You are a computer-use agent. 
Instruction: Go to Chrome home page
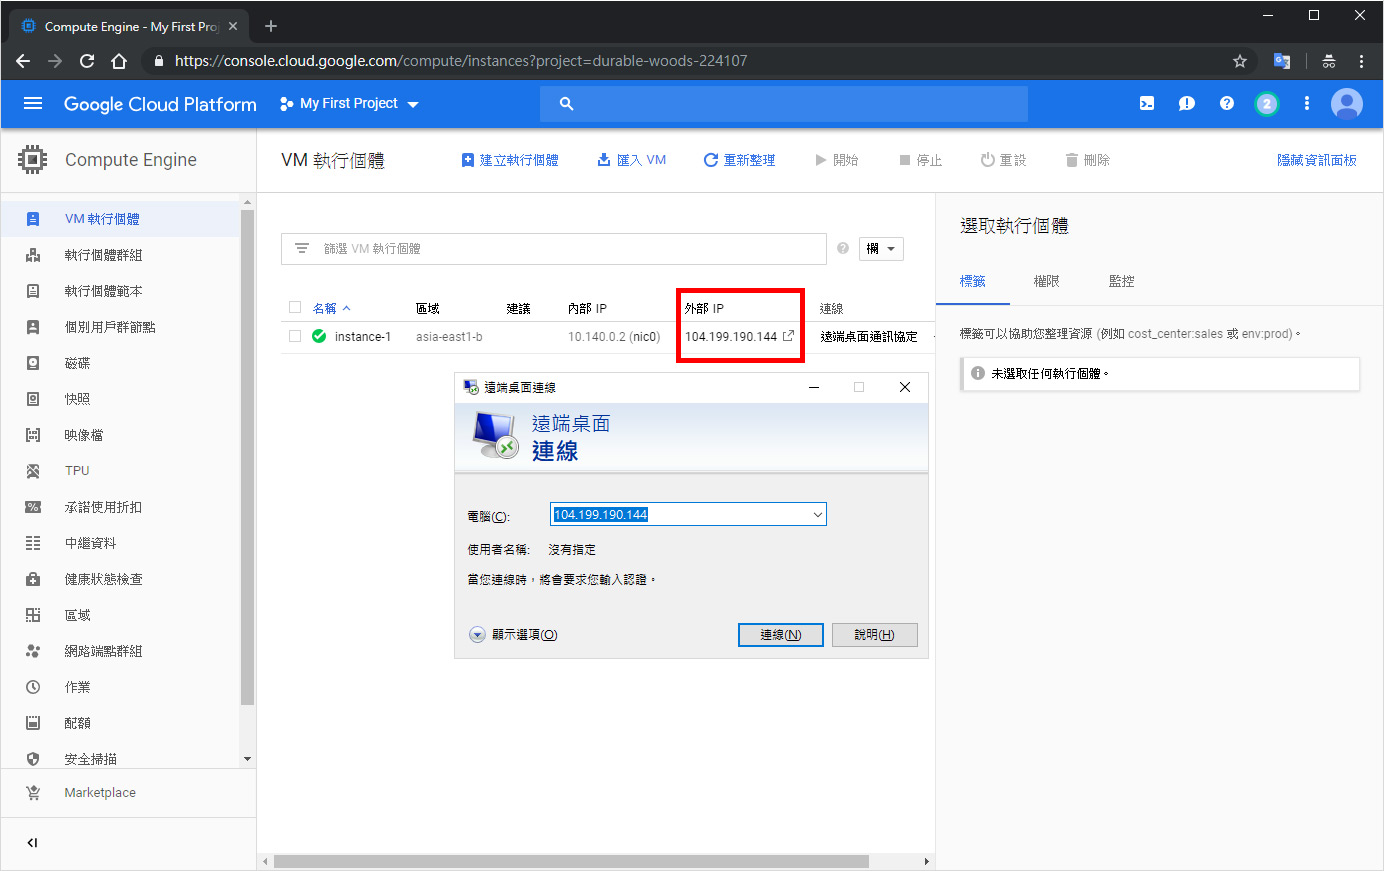[119, 61]
